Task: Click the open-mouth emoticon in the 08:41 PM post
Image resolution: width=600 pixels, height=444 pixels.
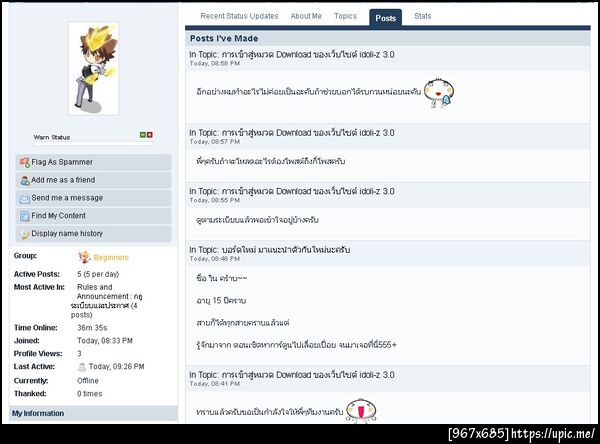Action: click(361, 411)
